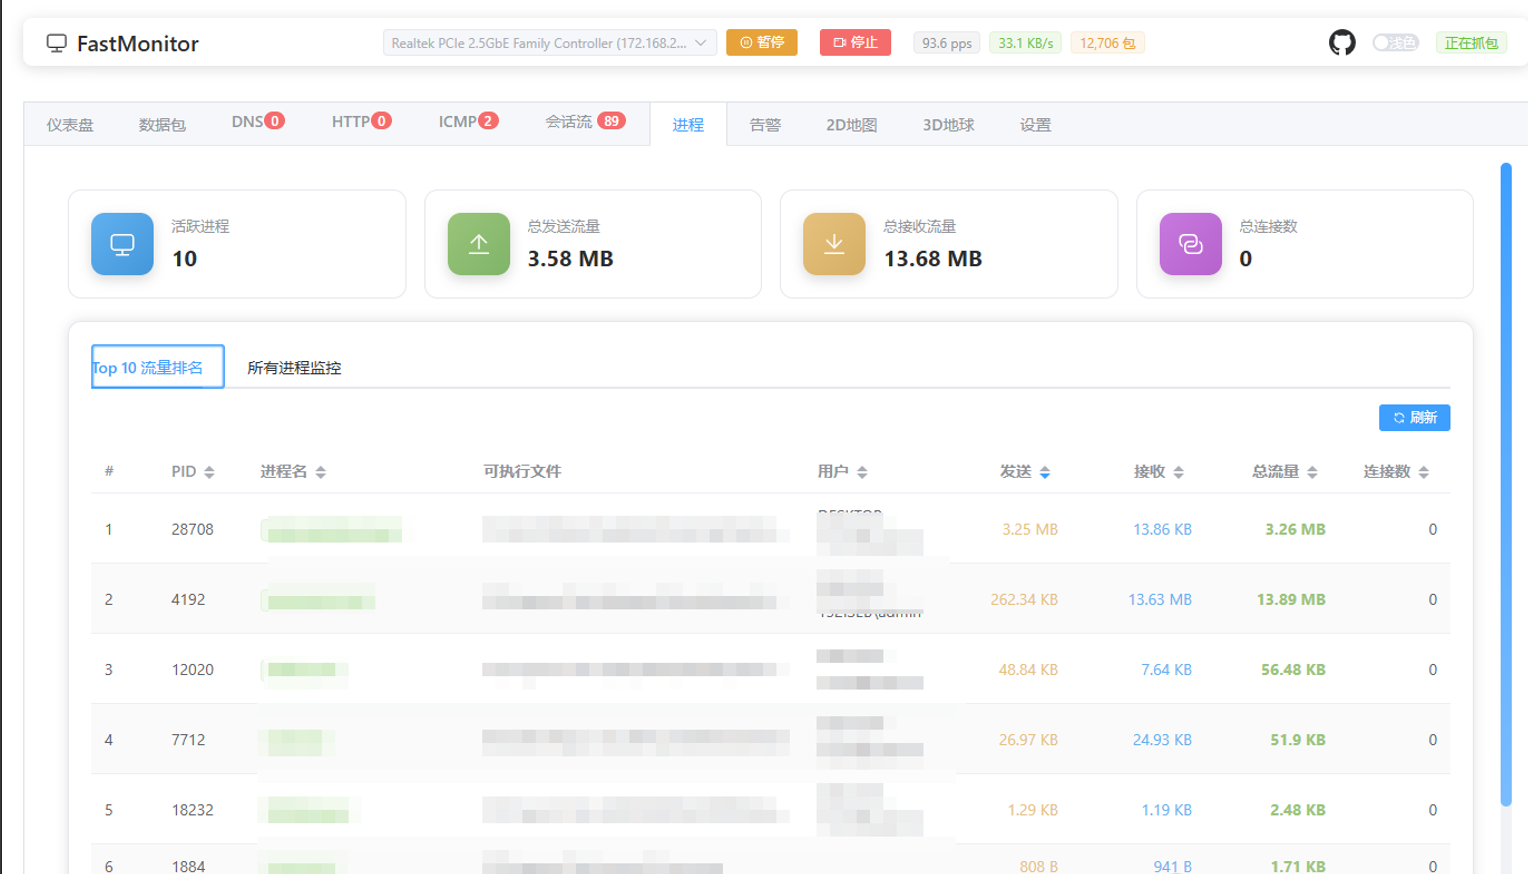Switch to 所有进程监控 sub-tab

pyautogui.click(x=294, y=368)
